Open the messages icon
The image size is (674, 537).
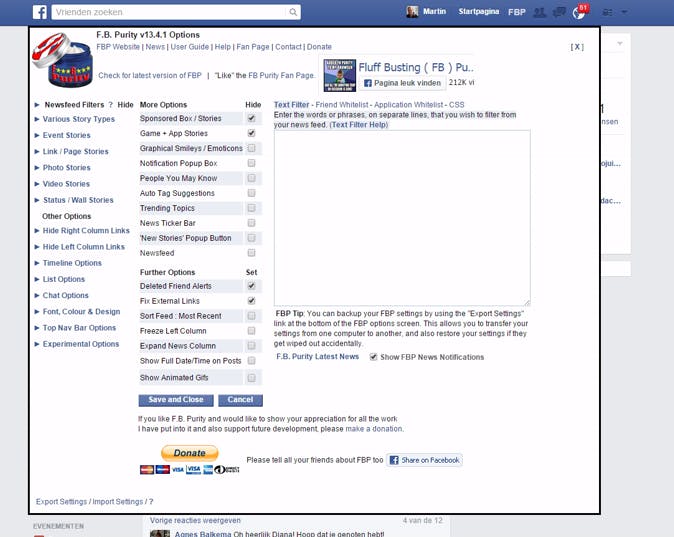point(559,12)
